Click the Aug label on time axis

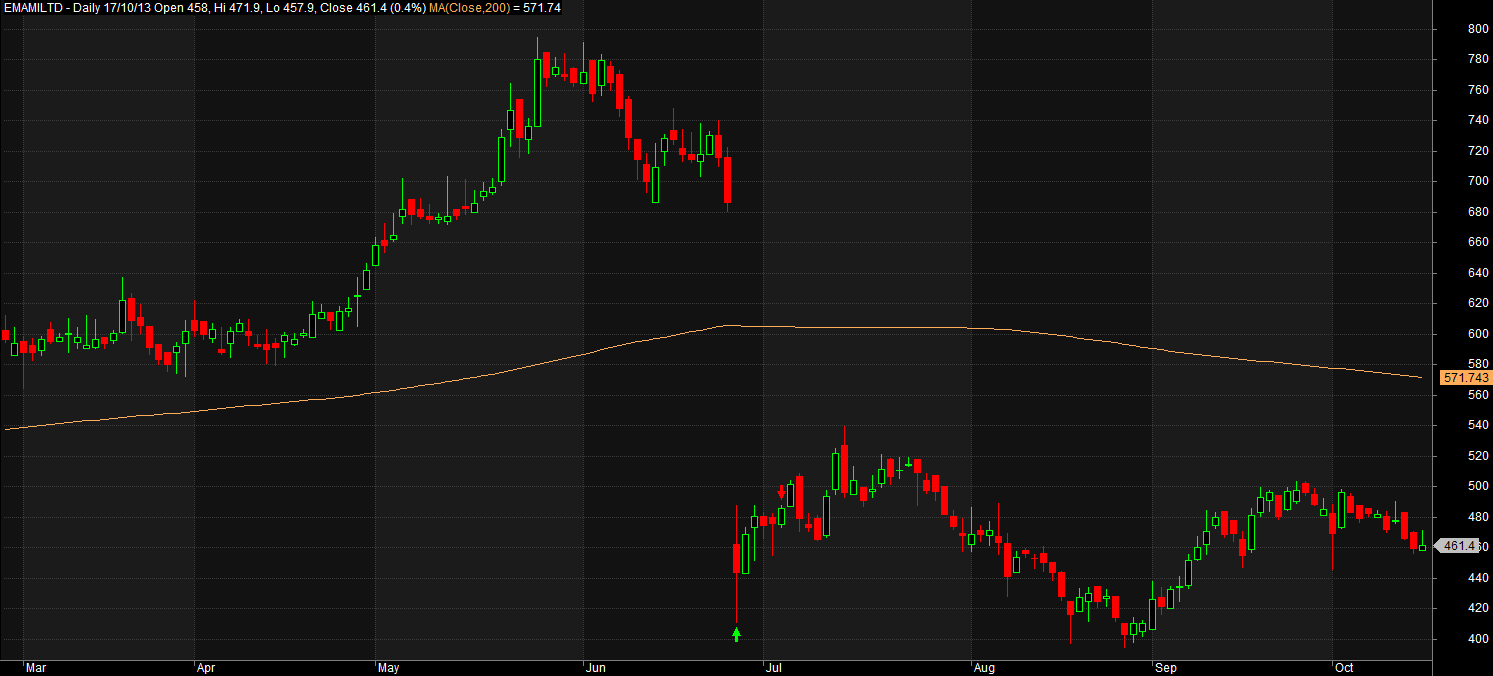coord(984,666)
